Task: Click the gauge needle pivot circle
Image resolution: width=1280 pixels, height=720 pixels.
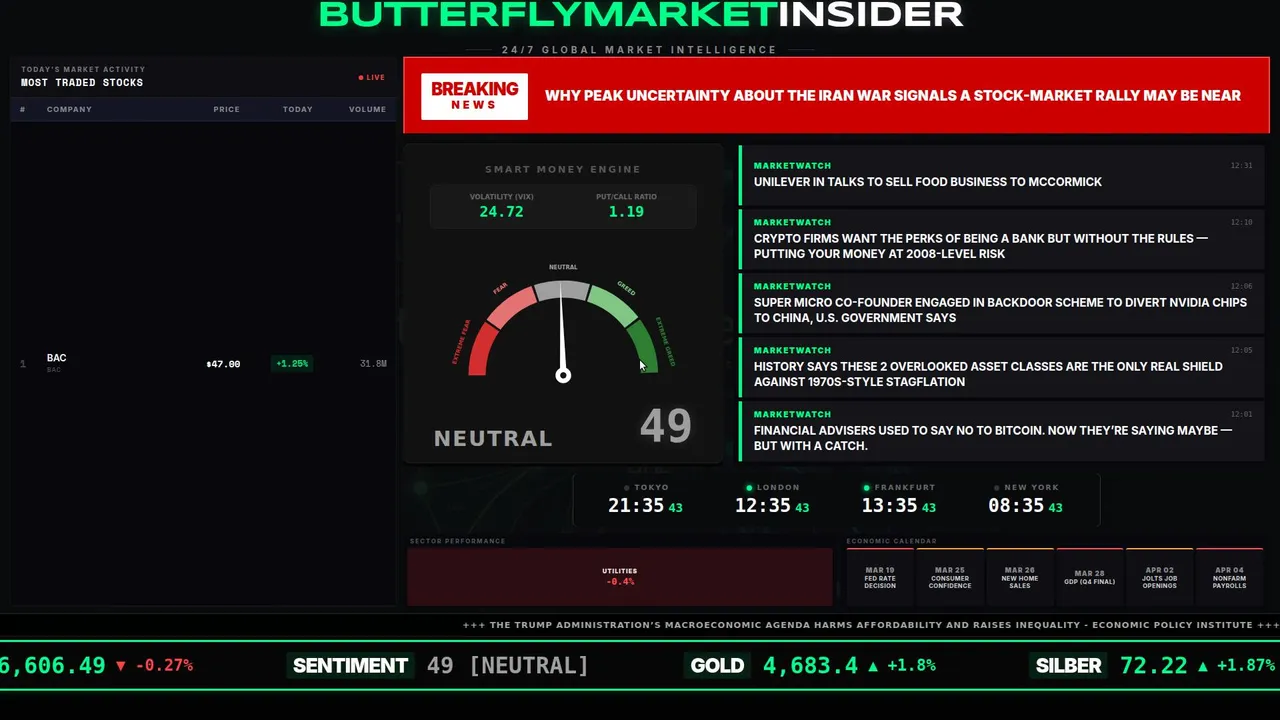Action: 563,375
